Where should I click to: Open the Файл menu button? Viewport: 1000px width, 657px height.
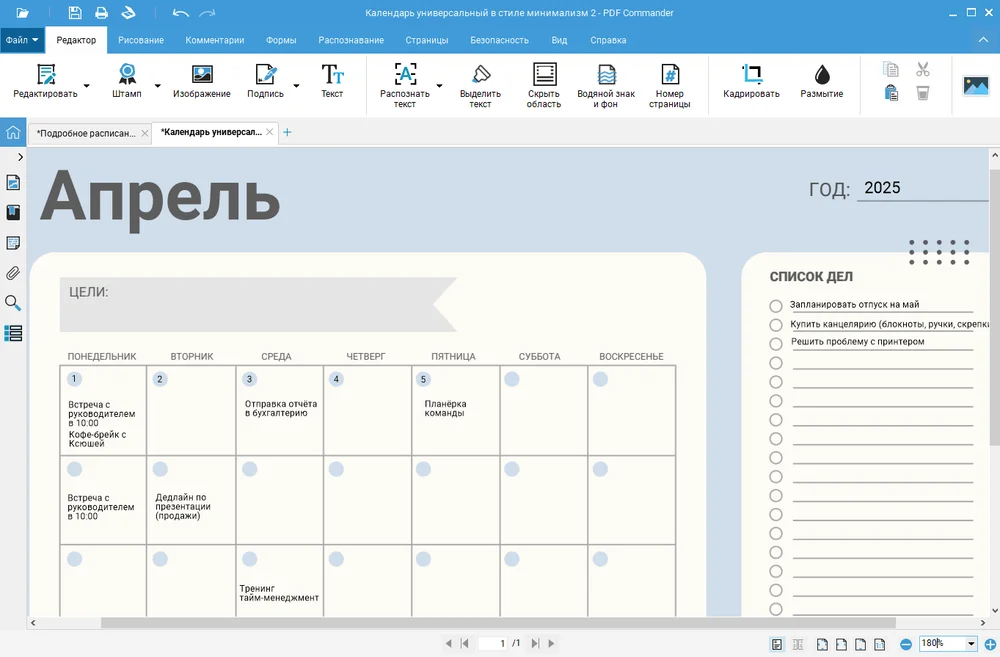point(21,41)
